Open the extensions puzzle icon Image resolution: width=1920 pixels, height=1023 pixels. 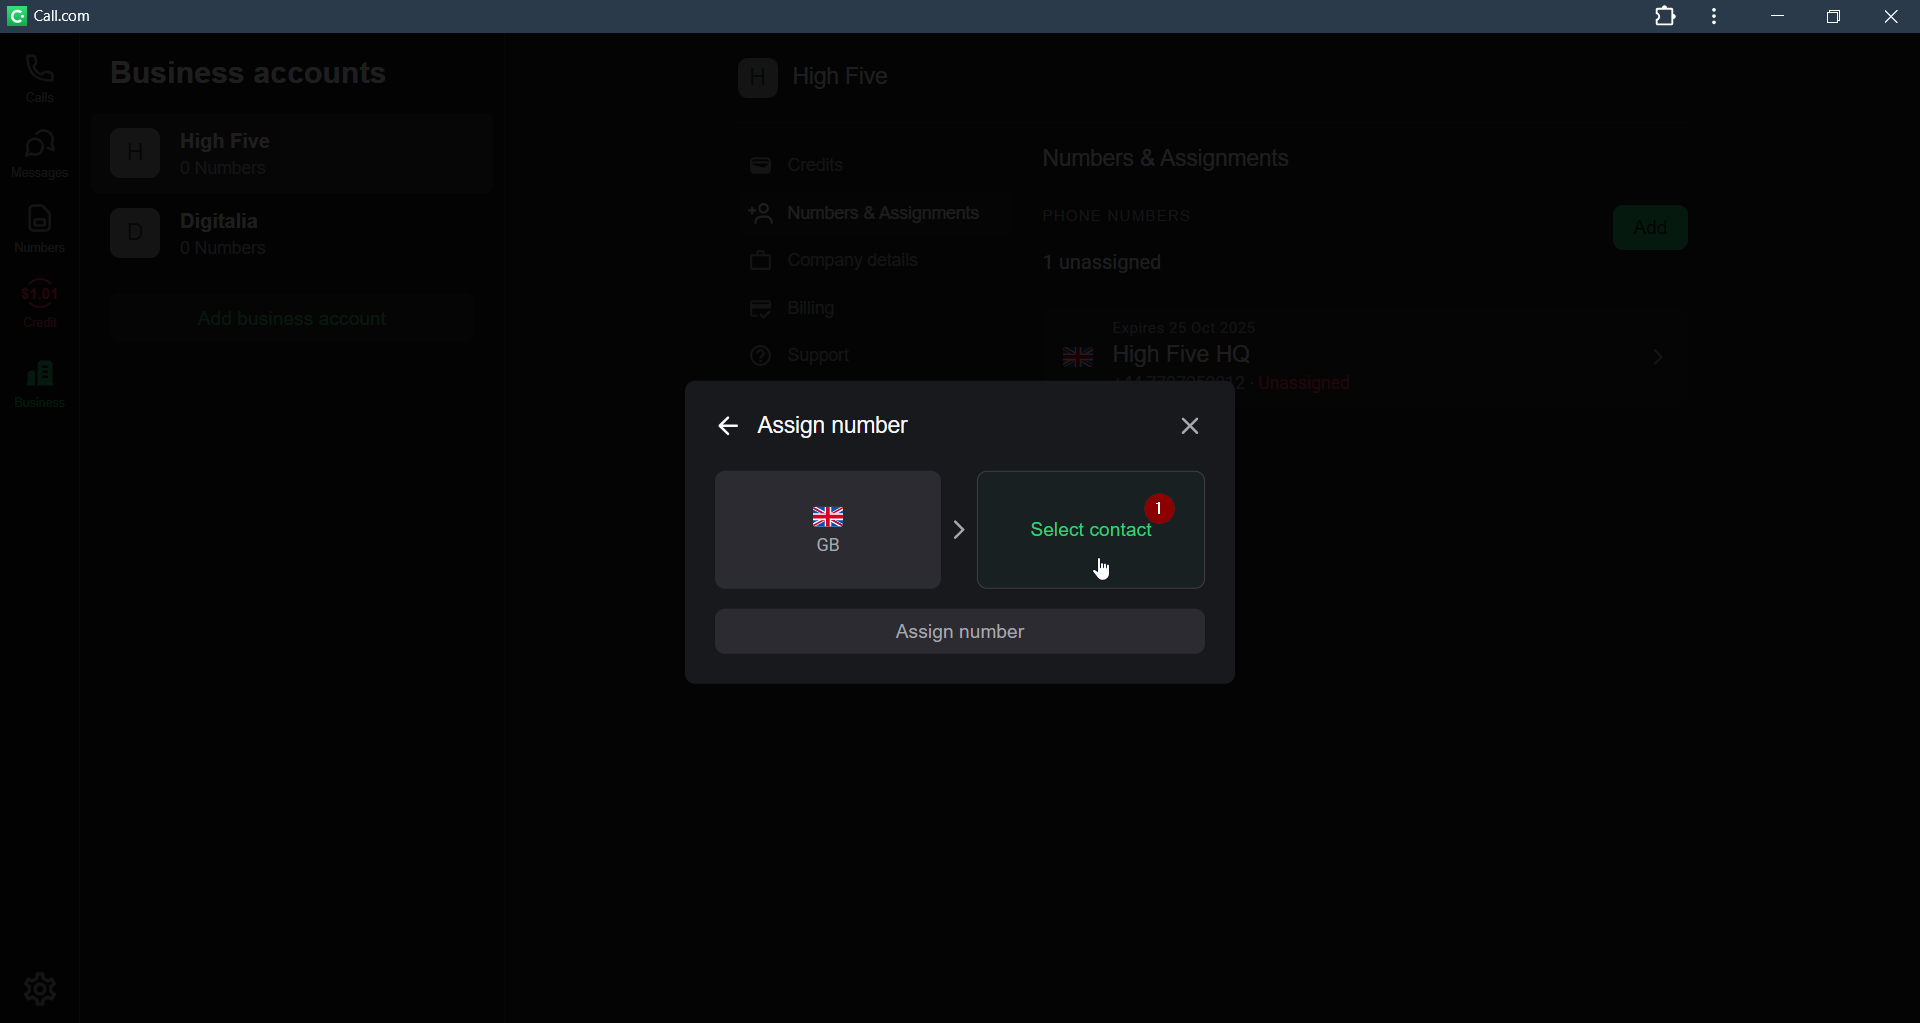point(1666,17)
